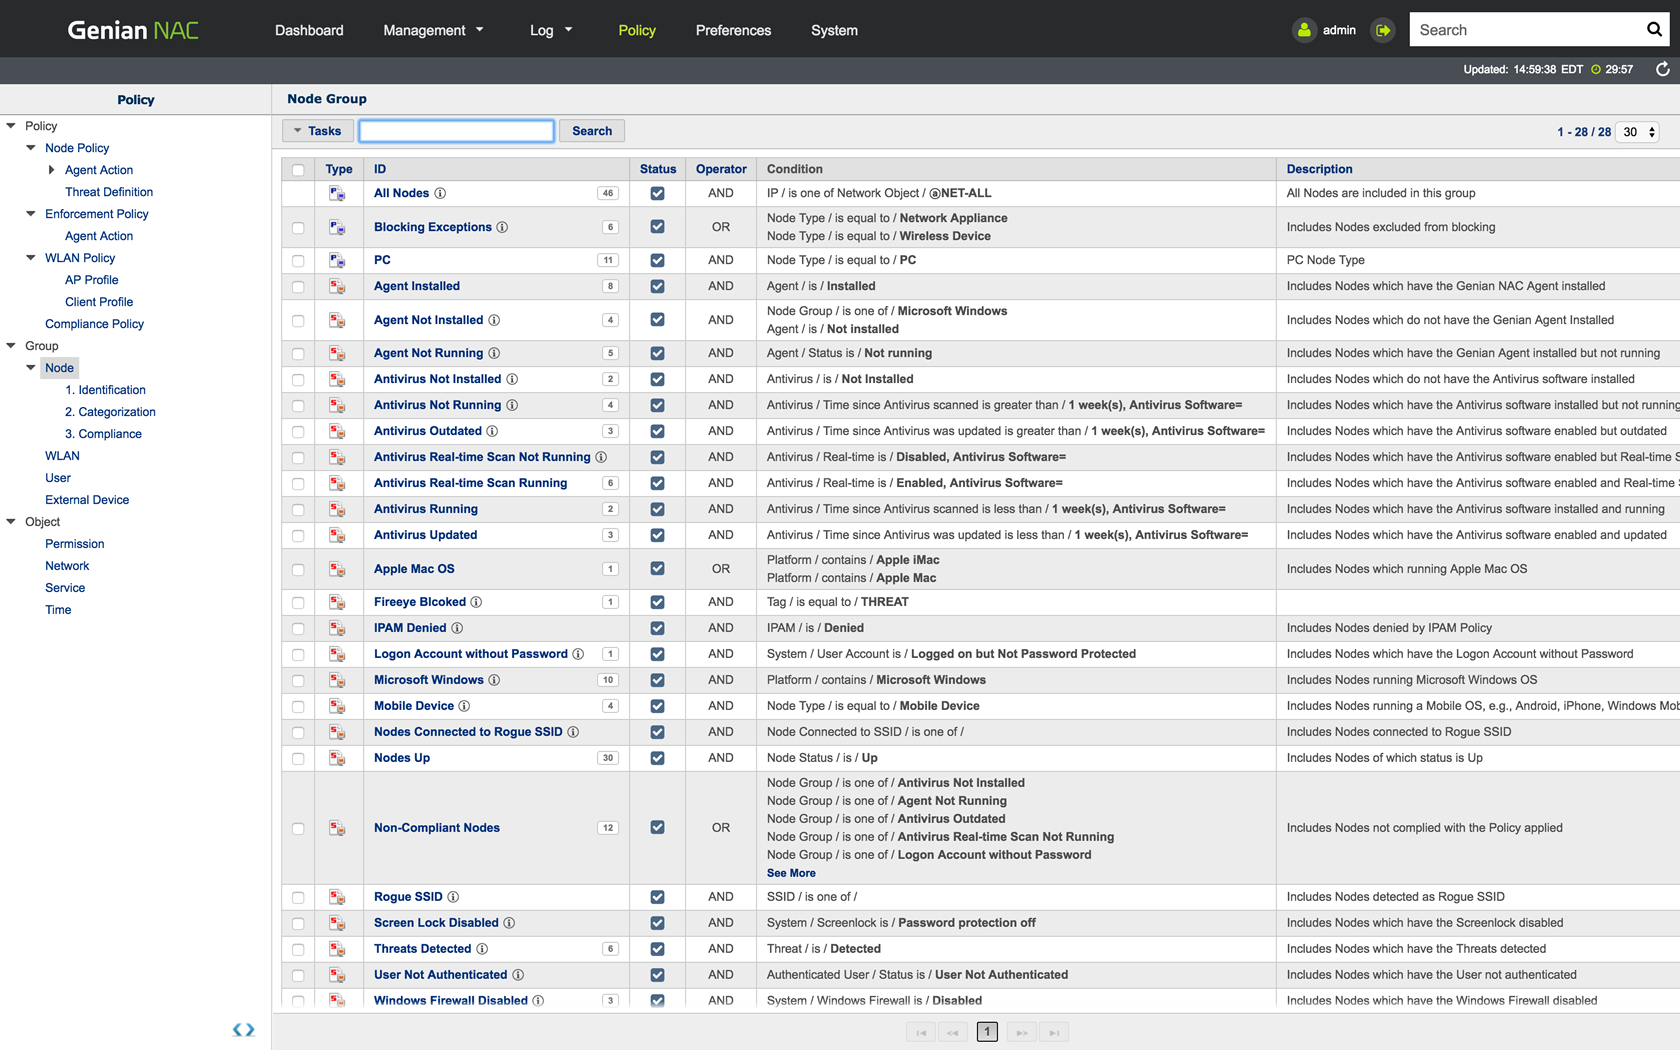Collapse the Node Policy section in the sidebar
Viewport: 1680px width, 1050px height.
pos(30,147)
